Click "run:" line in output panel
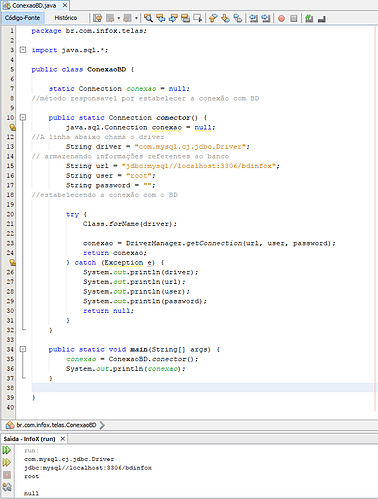Viewport: 378px width, 499px height. click(31, 451)
